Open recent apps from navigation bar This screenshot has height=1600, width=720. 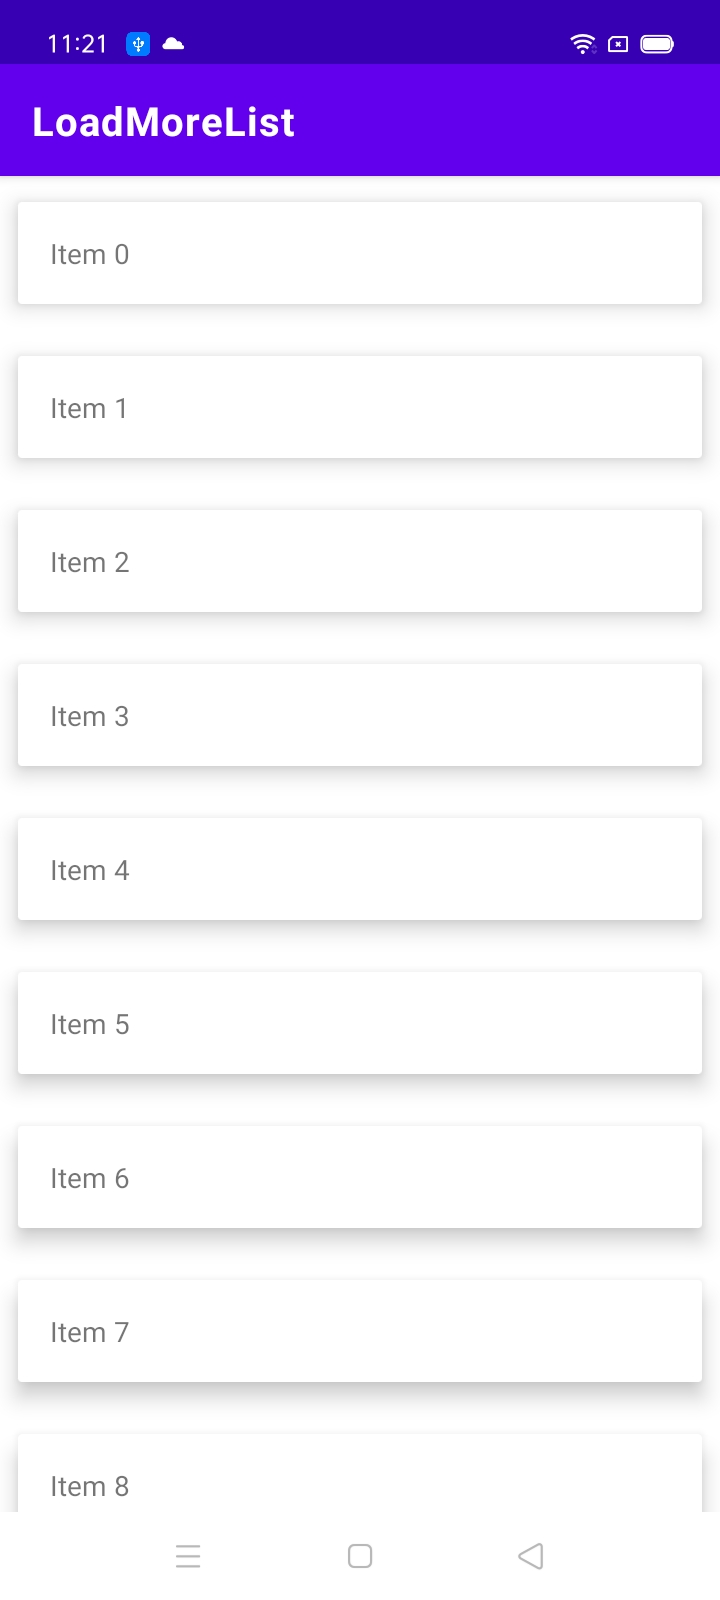[189, 1556]
